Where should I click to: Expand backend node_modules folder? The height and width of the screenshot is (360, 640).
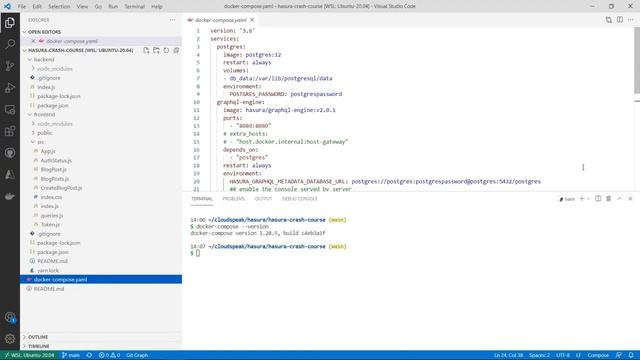click(33, 69)
